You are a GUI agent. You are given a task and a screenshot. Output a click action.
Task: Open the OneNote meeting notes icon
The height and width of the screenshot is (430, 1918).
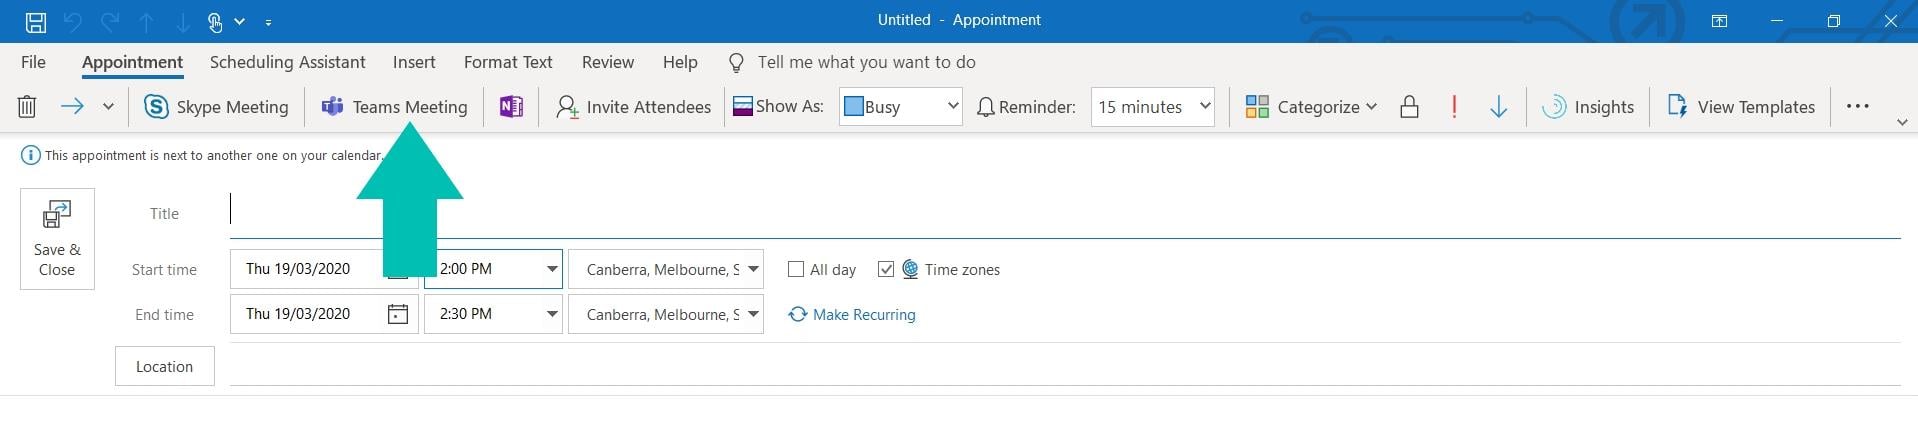click(511, 106)
